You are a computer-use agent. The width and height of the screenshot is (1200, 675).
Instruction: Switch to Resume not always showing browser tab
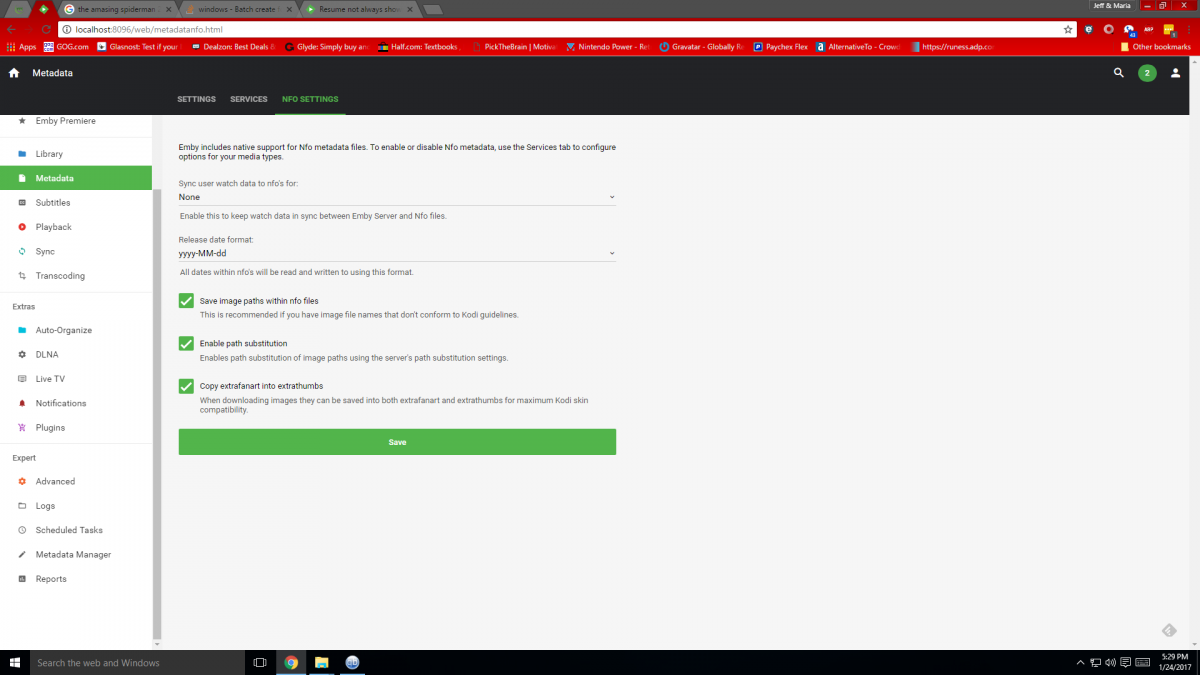359,8
